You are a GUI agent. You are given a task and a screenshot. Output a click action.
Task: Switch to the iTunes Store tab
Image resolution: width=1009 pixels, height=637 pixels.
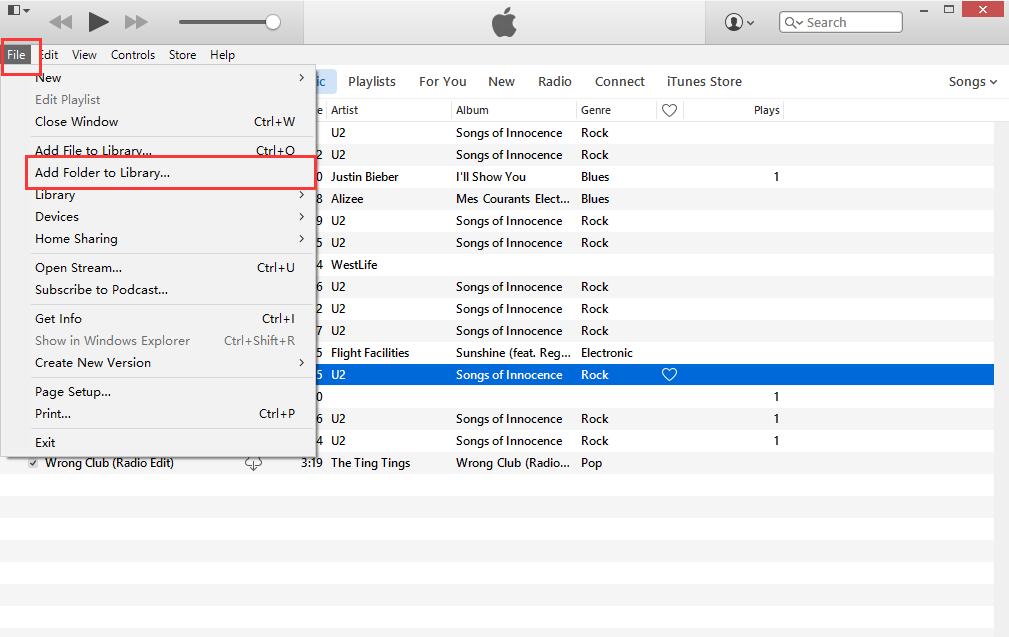(704, 82)
